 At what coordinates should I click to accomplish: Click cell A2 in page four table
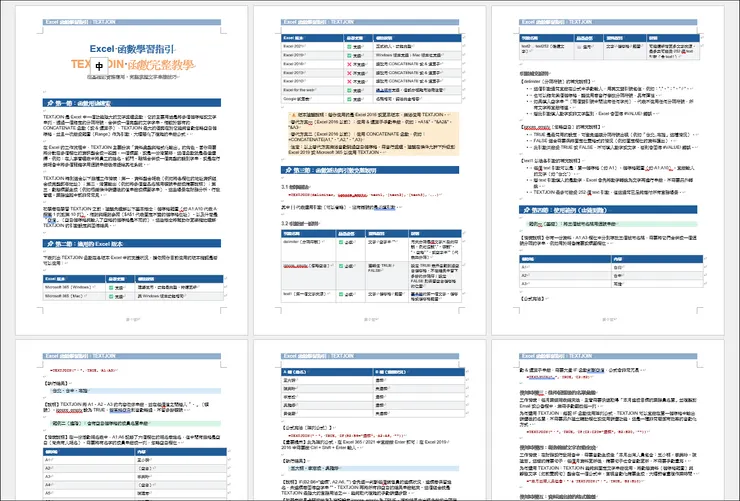tap(89, 468)
